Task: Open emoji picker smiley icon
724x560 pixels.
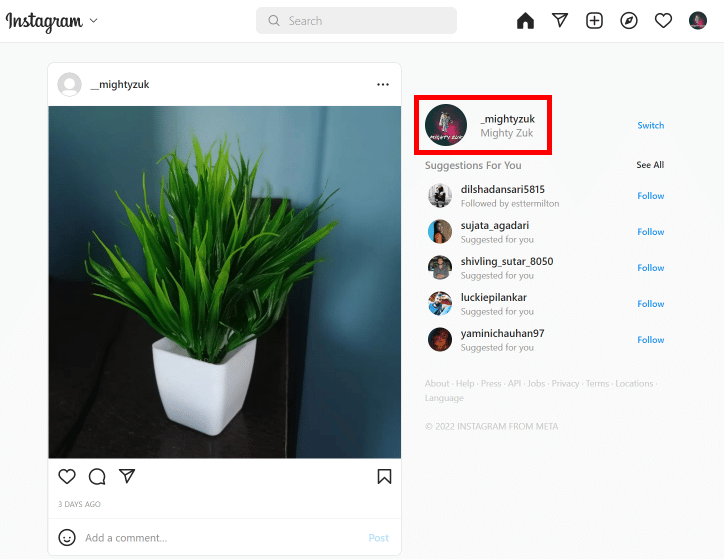Action: (x=67, y=537)
